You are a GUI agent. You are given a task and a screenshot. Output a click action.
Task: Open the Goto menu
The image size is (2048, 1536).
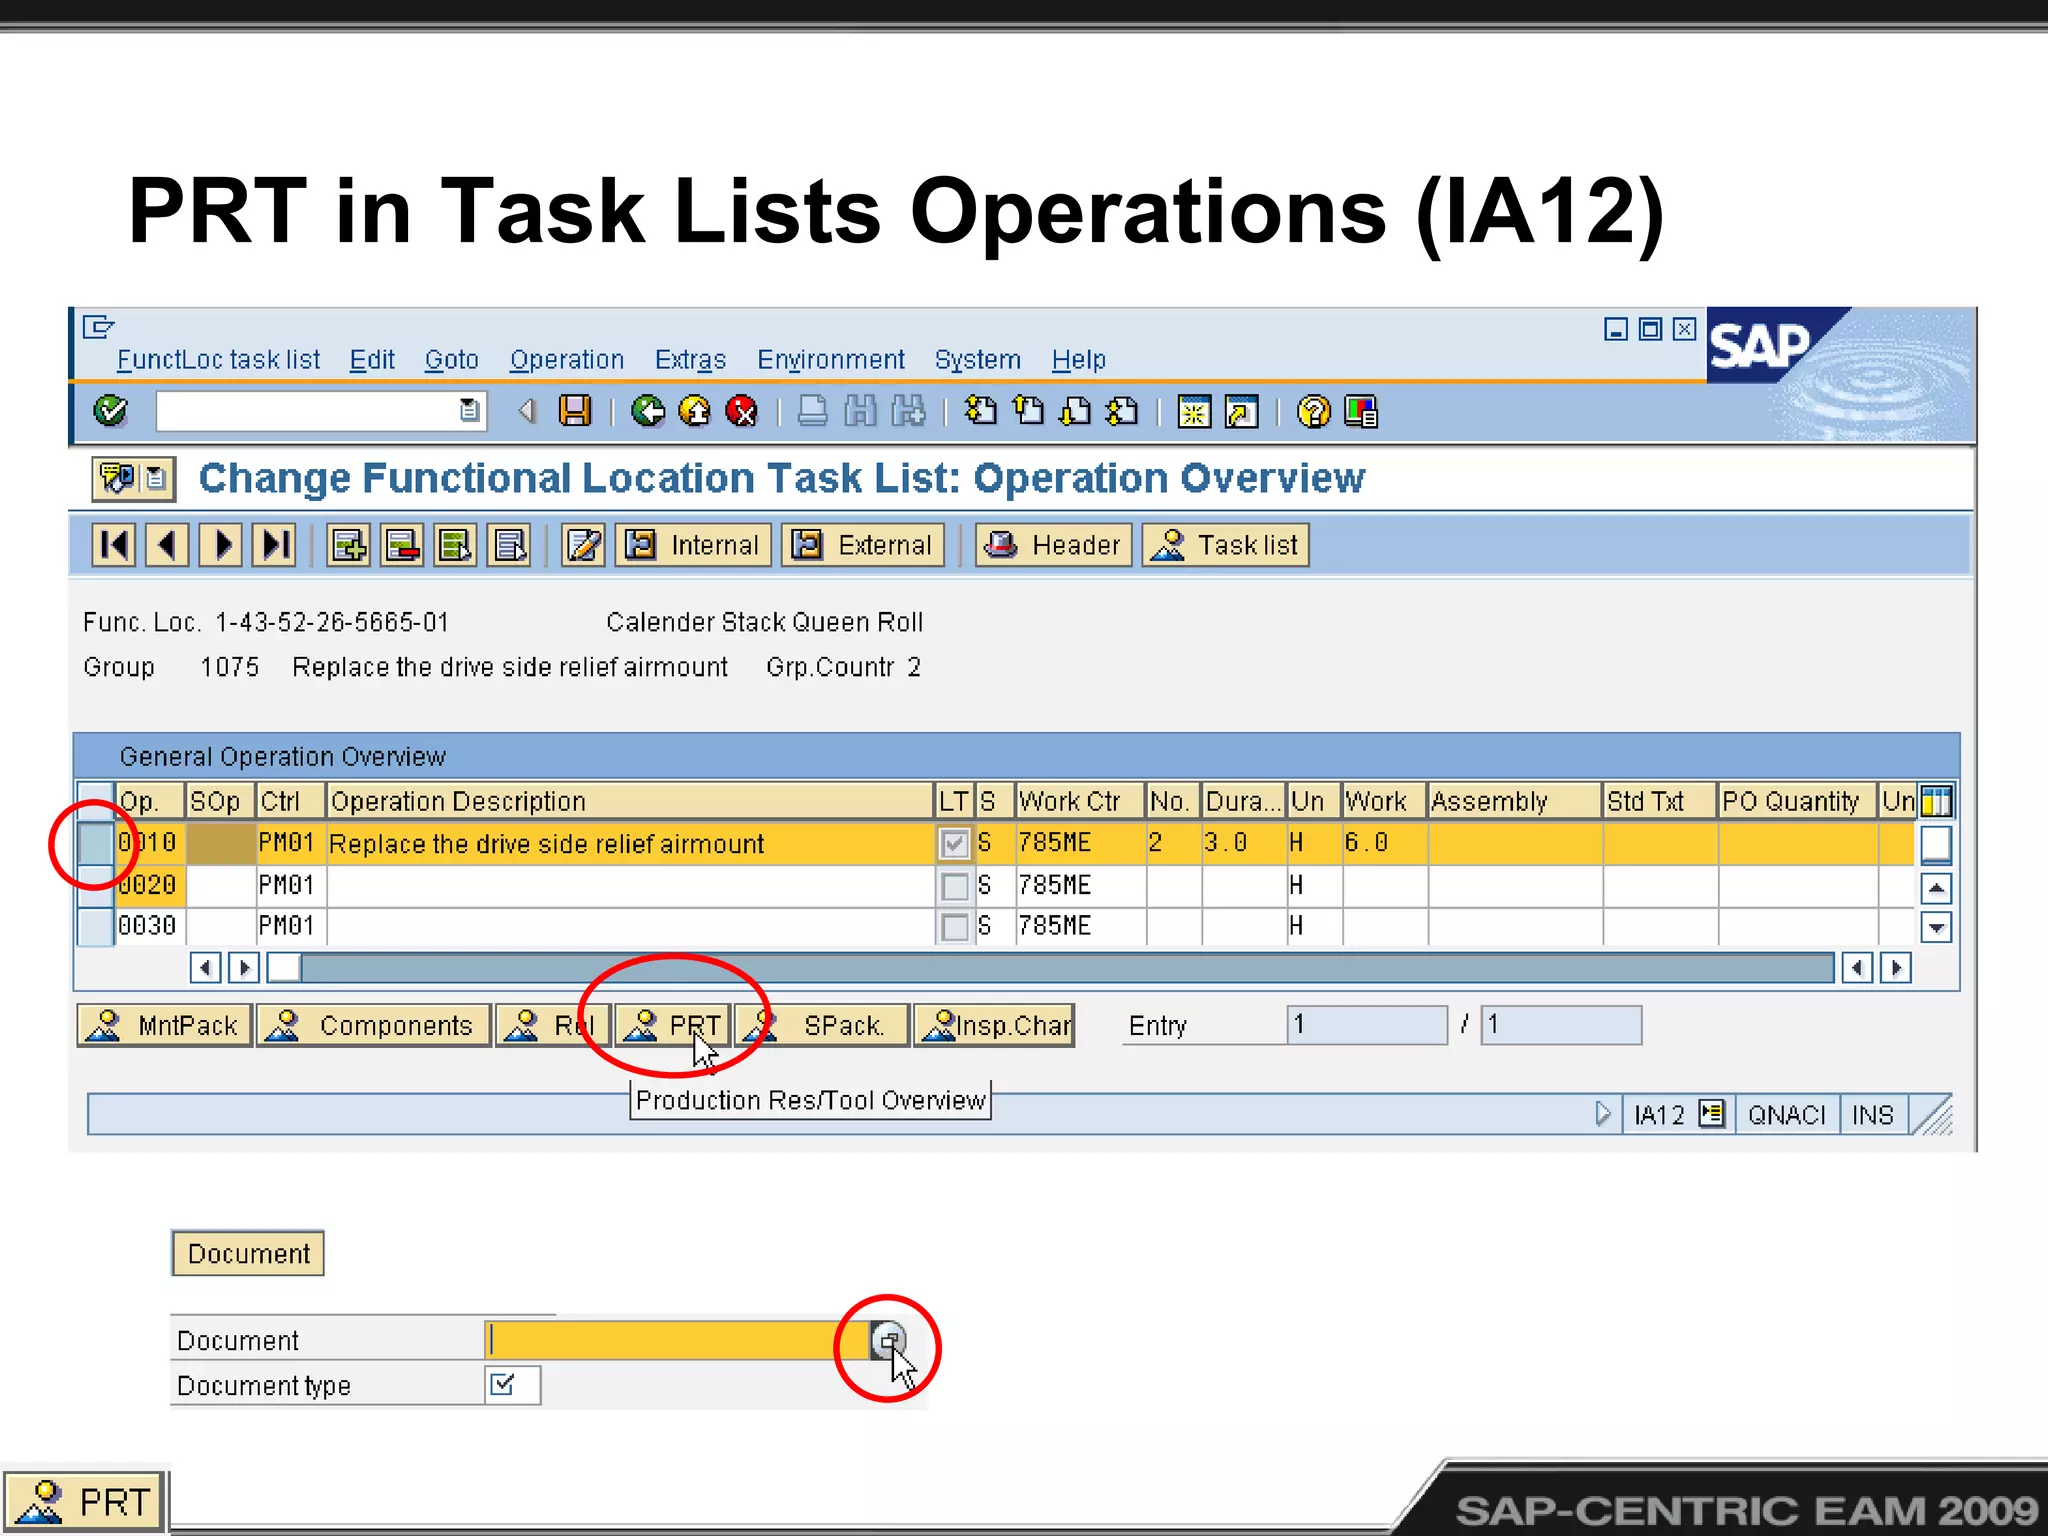click(451, 360)
